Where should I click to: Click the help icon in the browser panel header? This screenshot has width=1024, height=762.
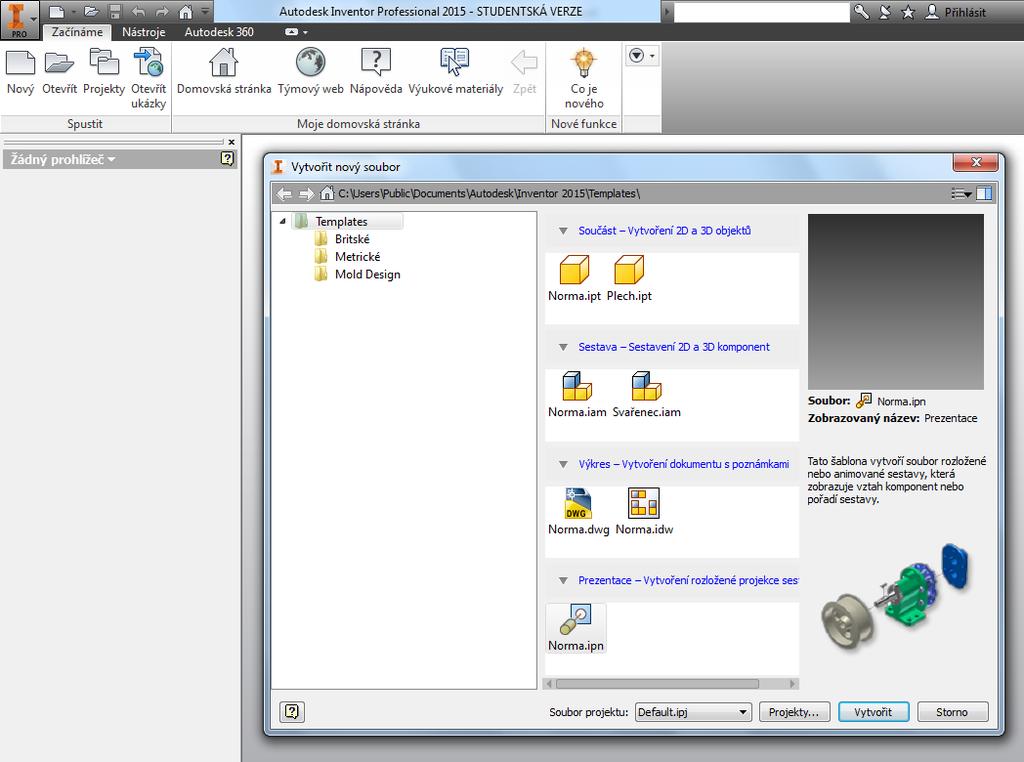(227, 159)
